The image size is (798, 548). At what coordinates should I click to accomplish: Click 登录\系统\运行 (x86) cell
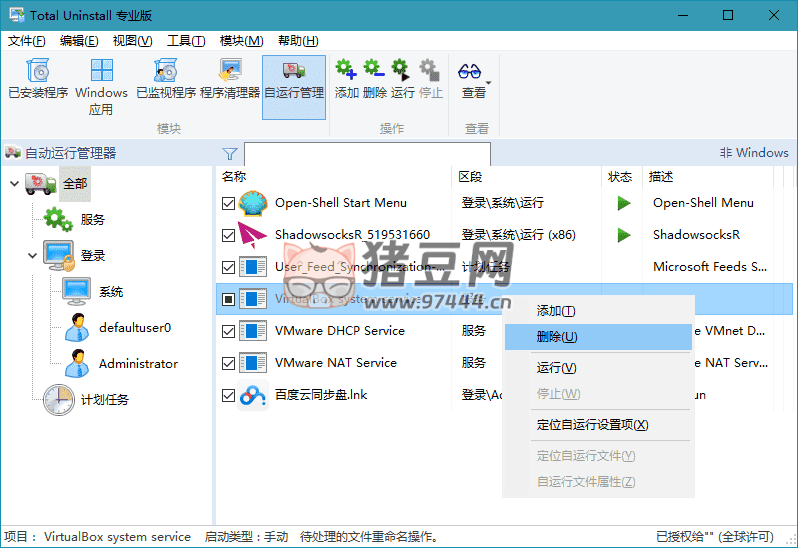tap(519, 235)
